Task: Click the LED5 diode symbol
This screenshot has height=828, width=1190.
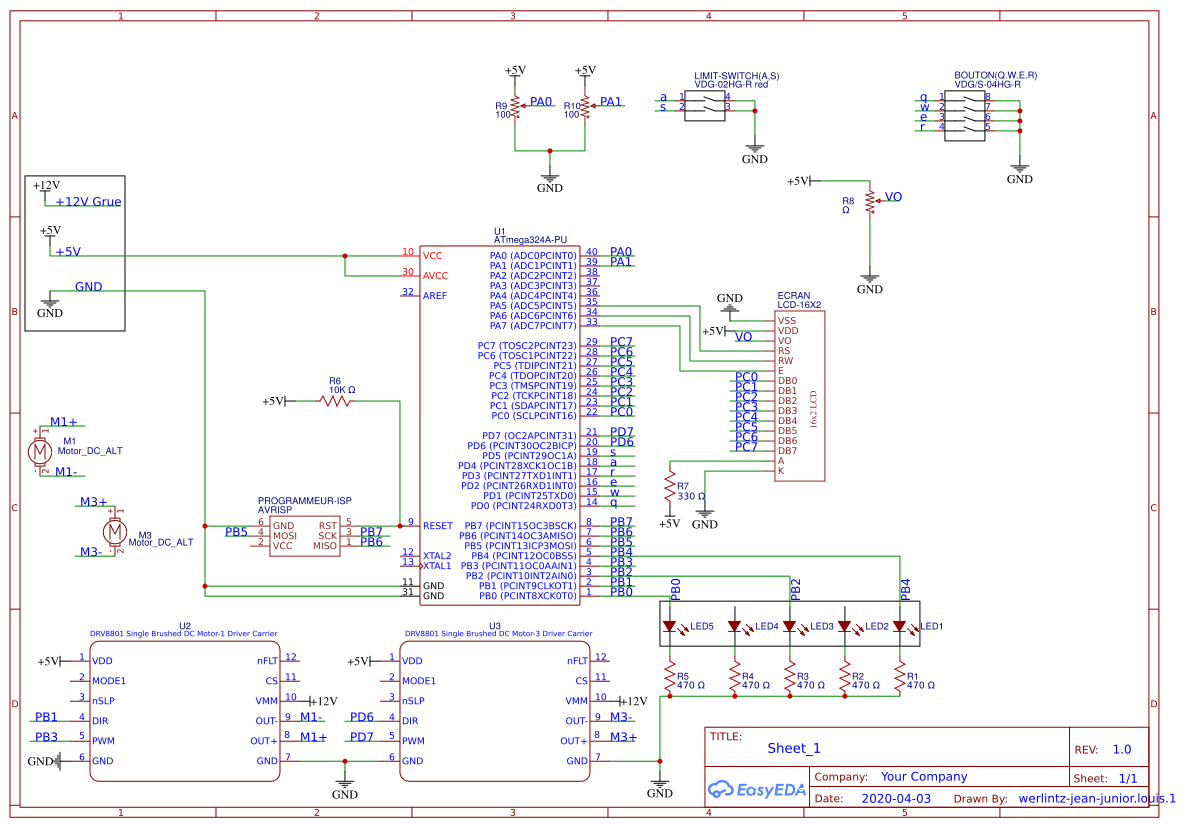Action: point(672,625)
